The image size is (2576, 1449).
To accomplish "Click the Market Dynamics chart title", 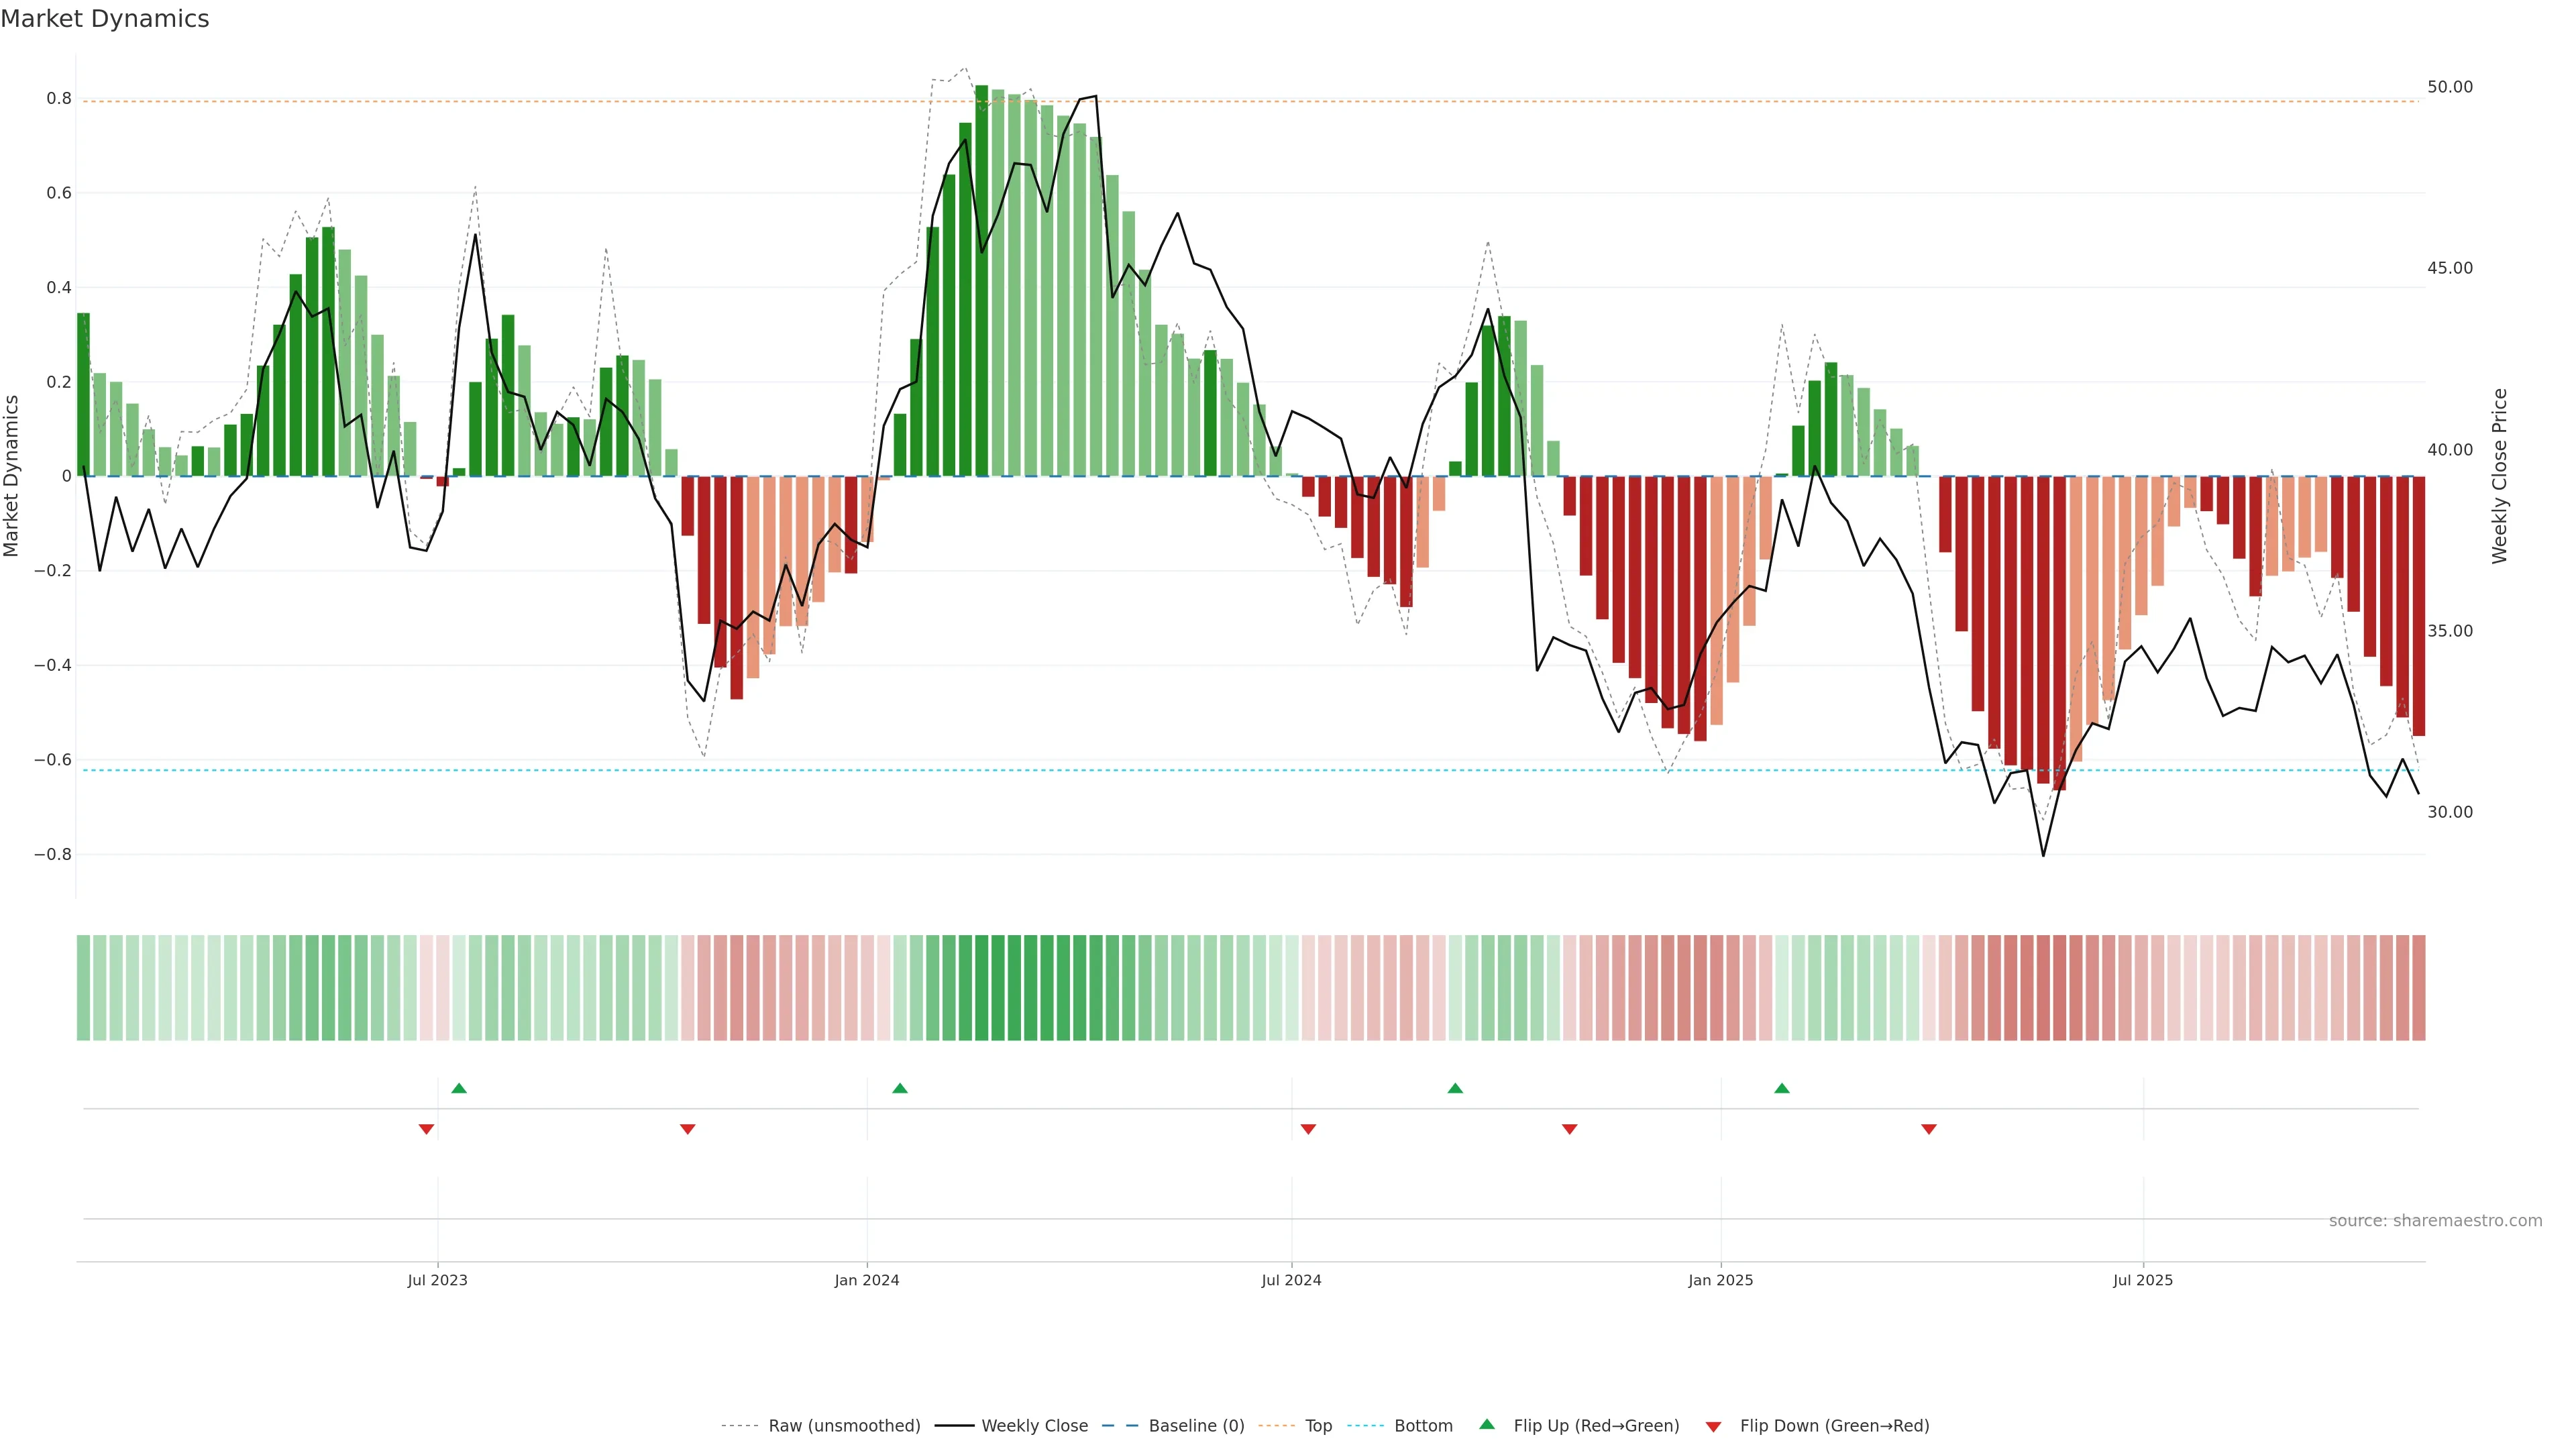I will pyautogui.click(x=105, y=19).
